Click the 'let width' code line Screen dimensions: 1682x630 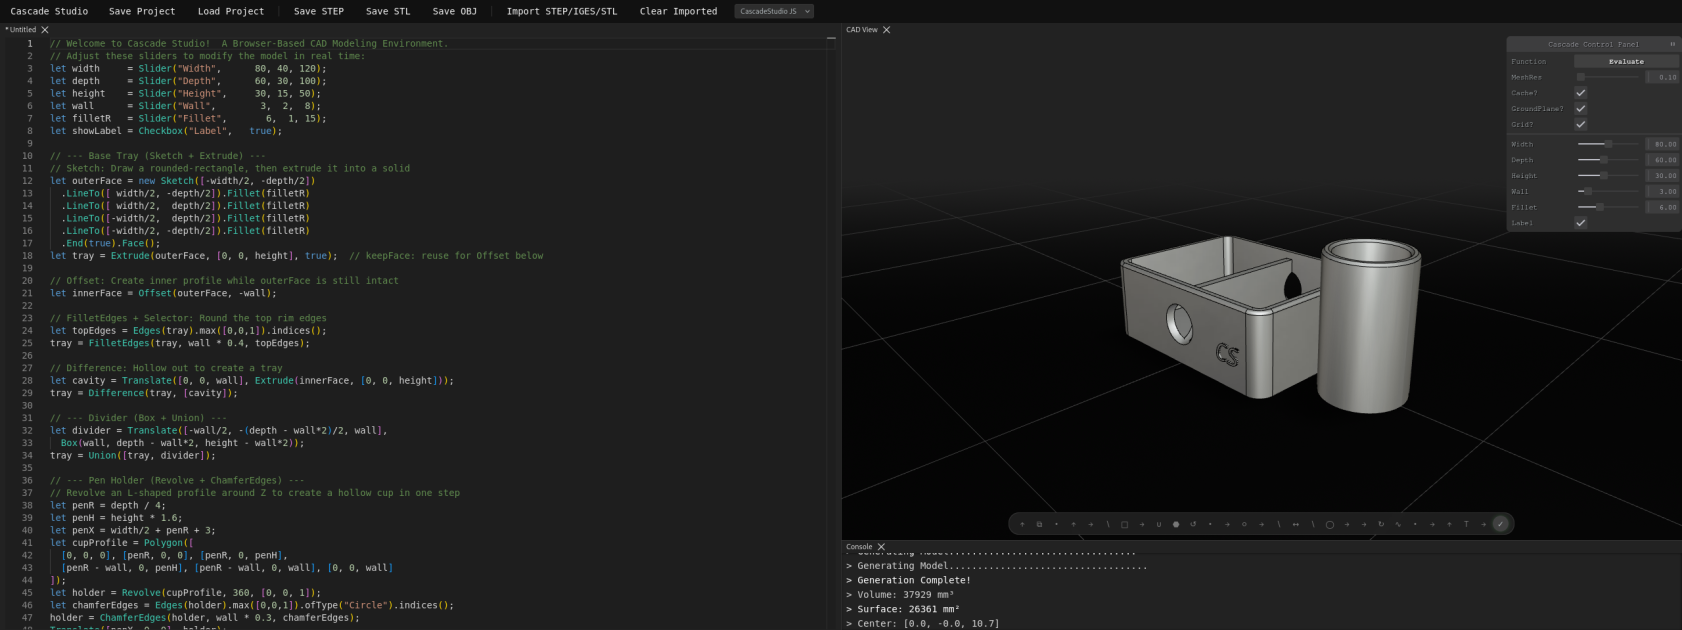coord(188,68)
